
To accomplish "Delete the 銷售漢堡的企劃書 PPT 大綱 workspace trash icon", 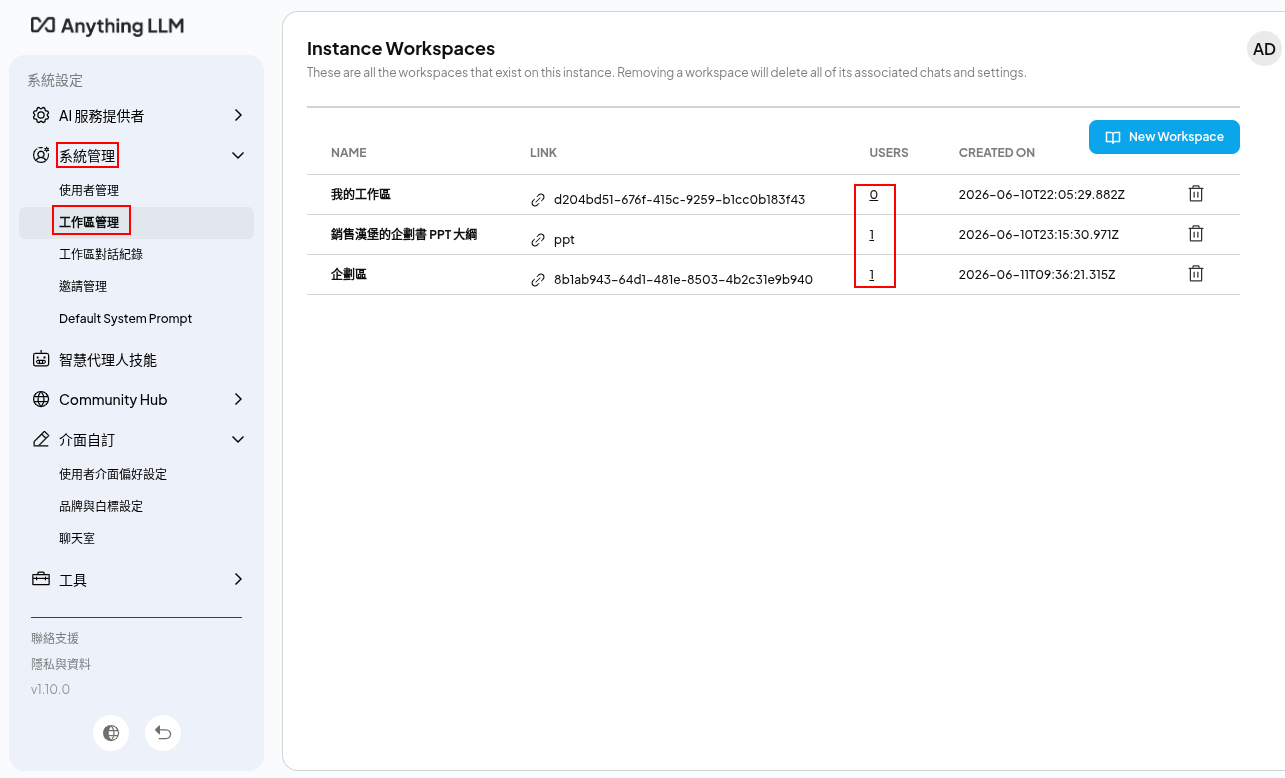I will tap(1195, 233).
